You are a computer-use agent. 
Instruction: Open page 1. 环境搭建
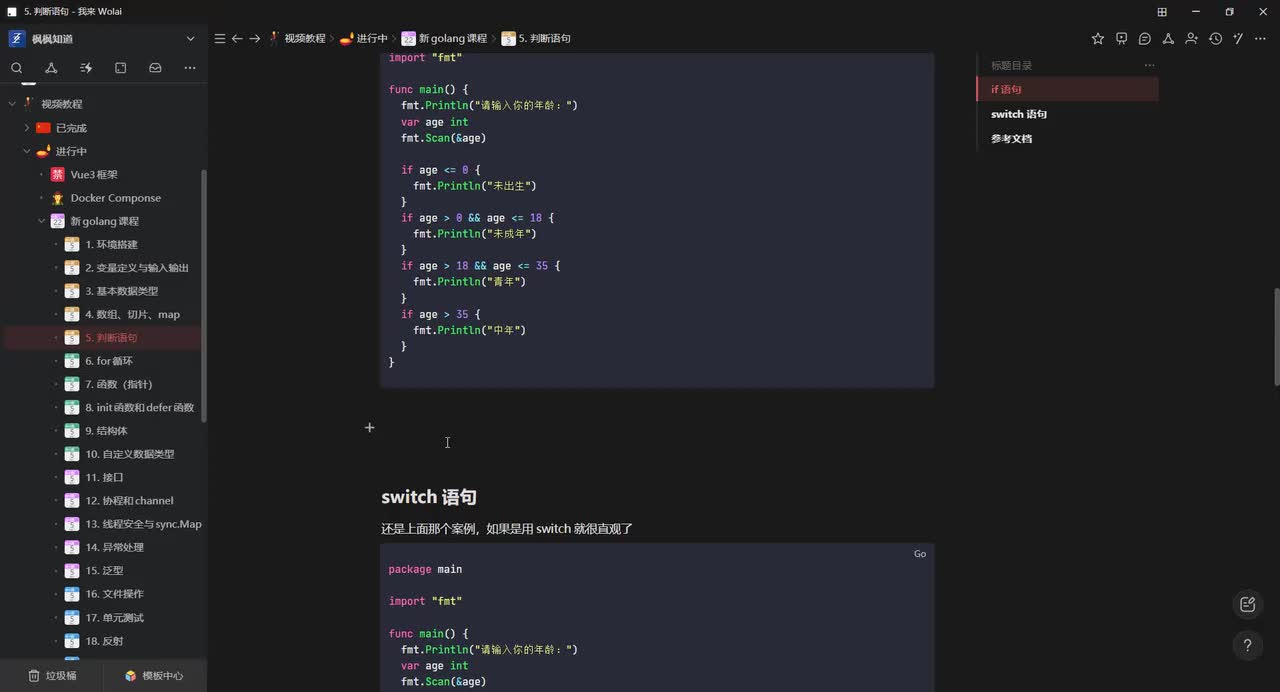click(x=111, y=244)
